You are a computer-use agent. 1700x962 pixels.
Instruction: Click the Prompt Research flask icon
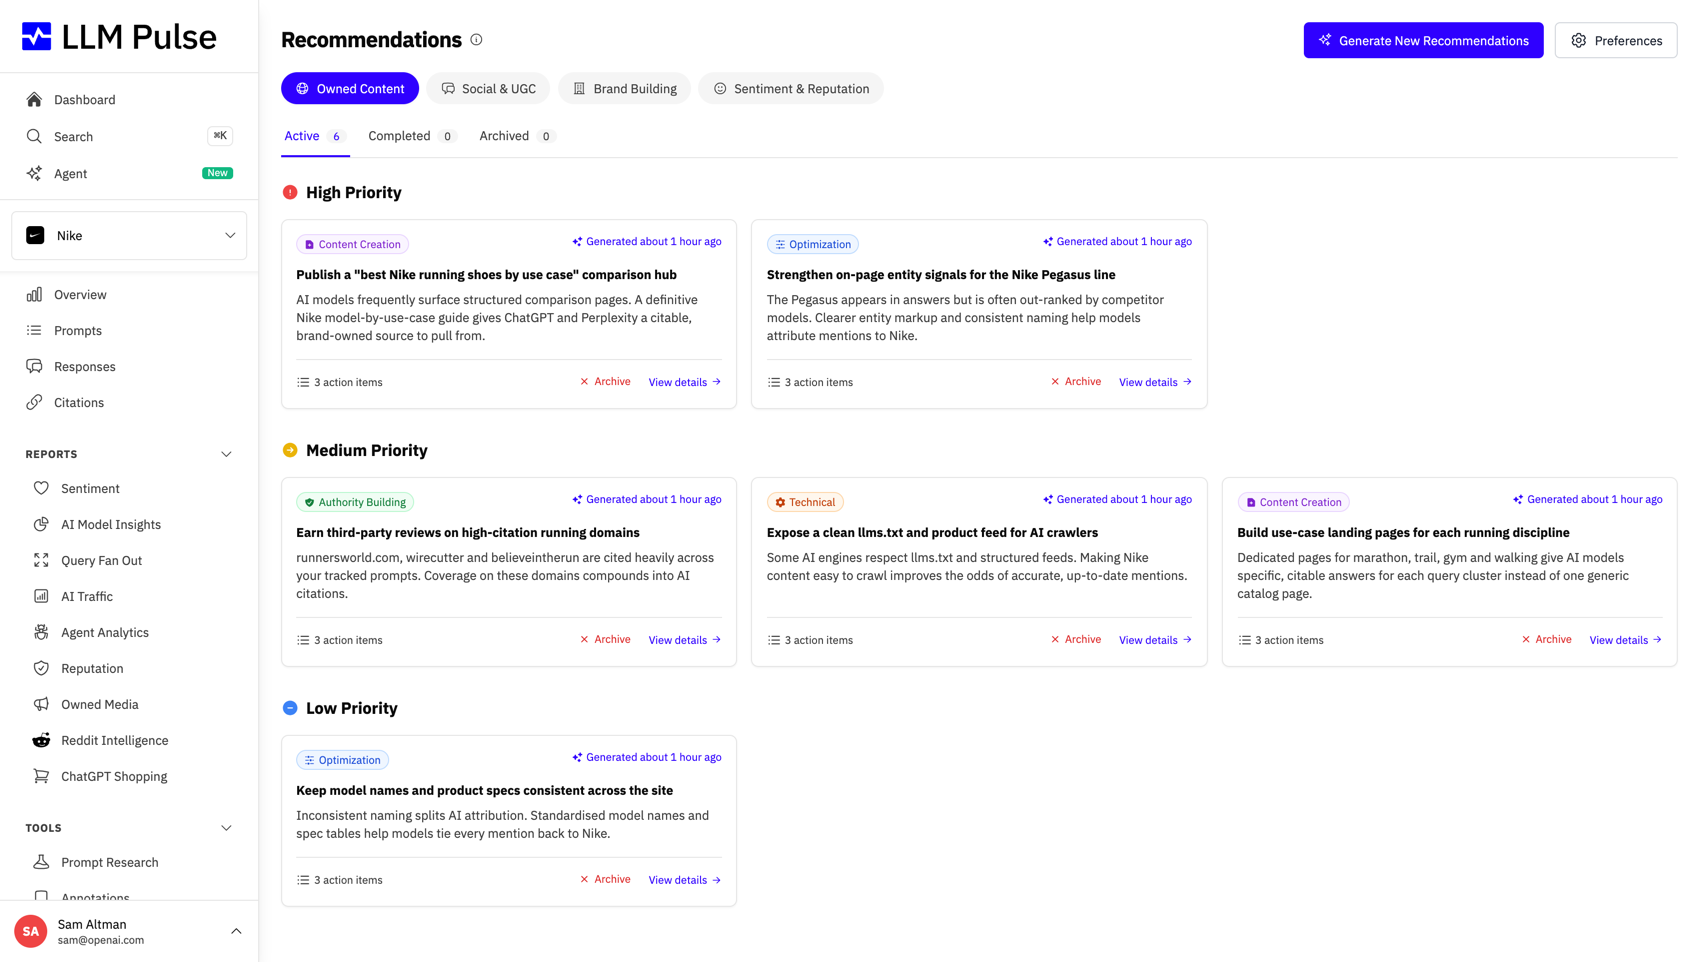(x=41, y=863)
